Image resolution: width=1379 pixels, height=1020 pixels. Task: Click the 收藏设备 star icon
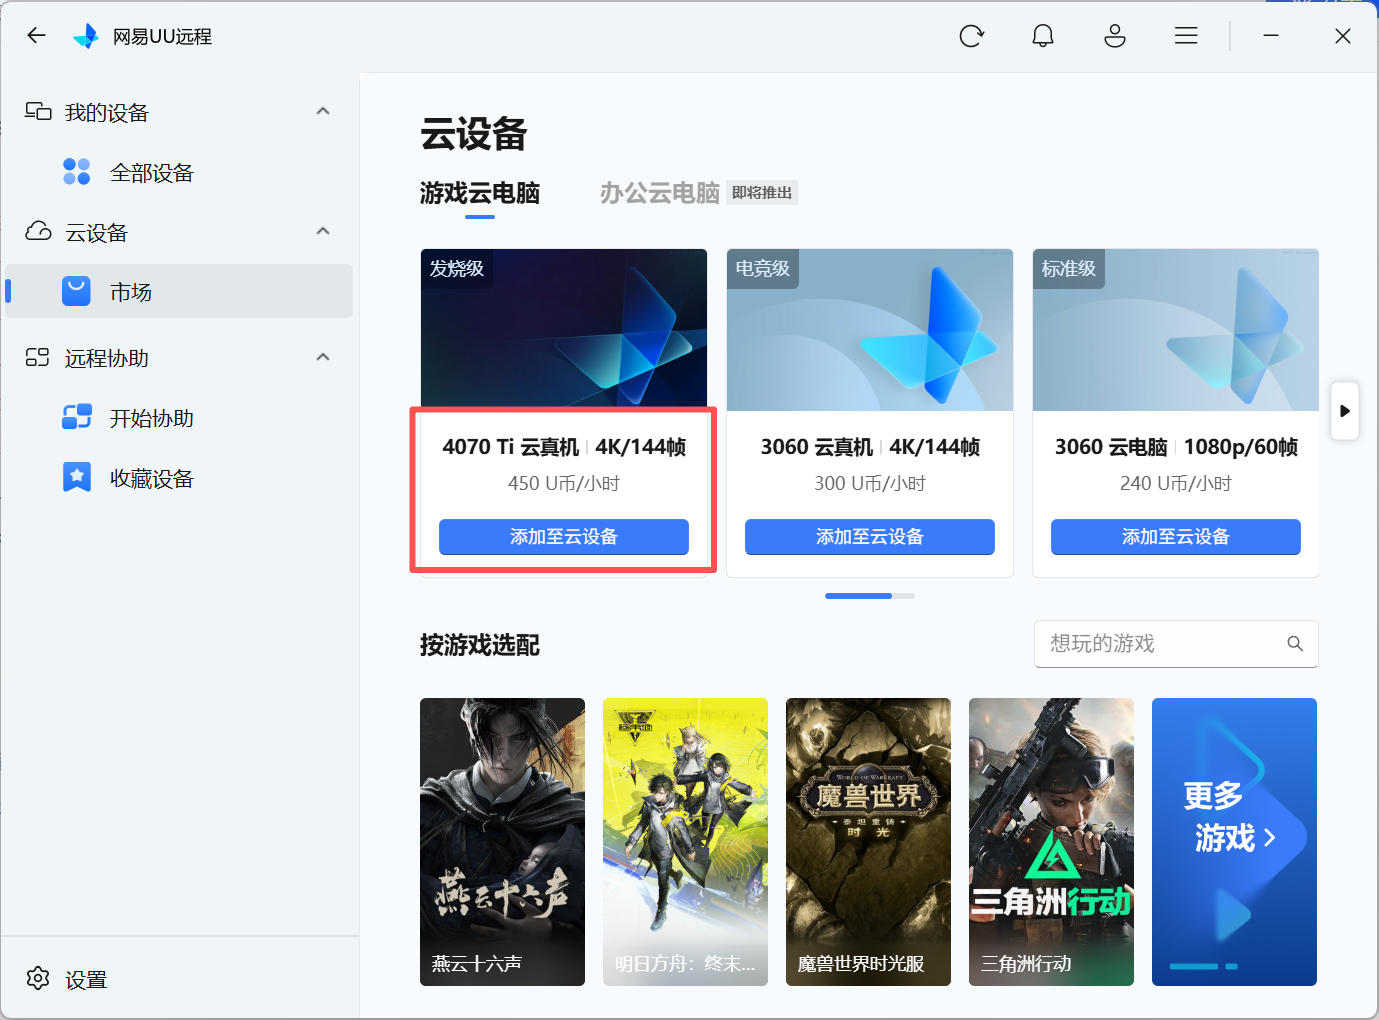coord(77,477)
